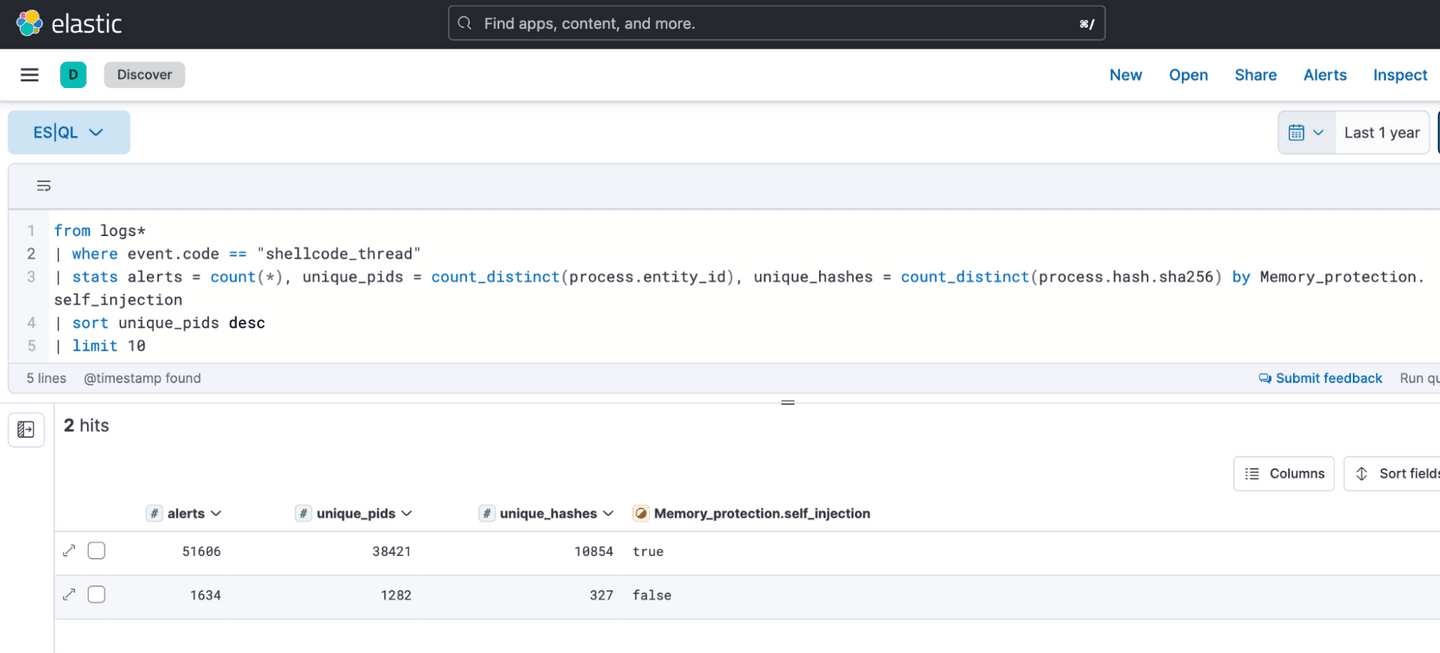Toggle the fields sidebar panel icon
Image resolution: width=1440 pixels, height=653 pixels.
coord(26,429)
